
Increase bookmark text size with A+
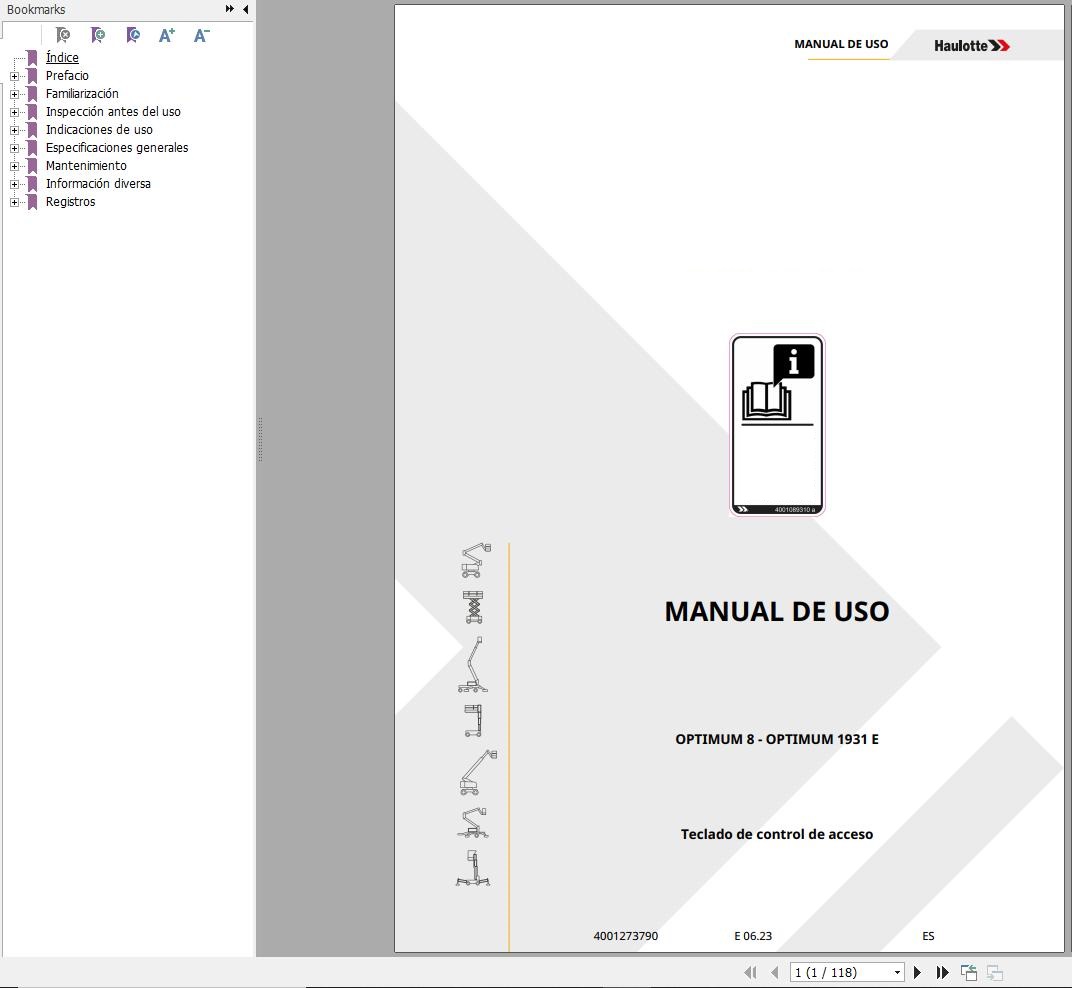click(166, 35)
